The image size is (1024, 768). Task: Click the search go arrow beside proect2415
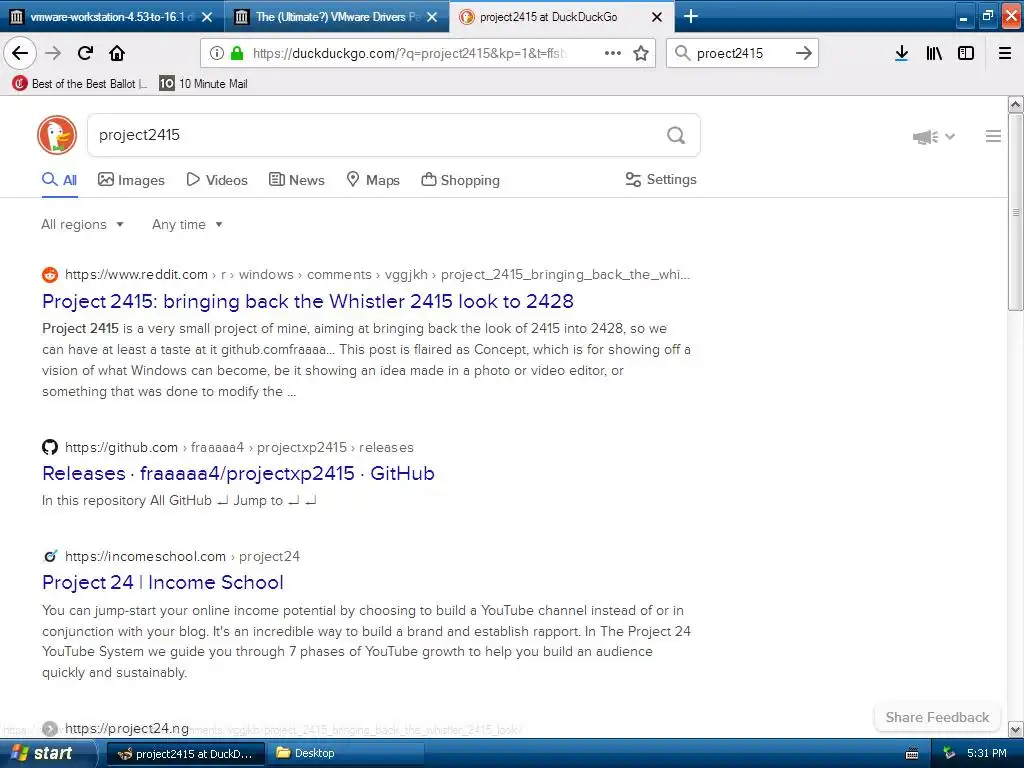[804, 53]
